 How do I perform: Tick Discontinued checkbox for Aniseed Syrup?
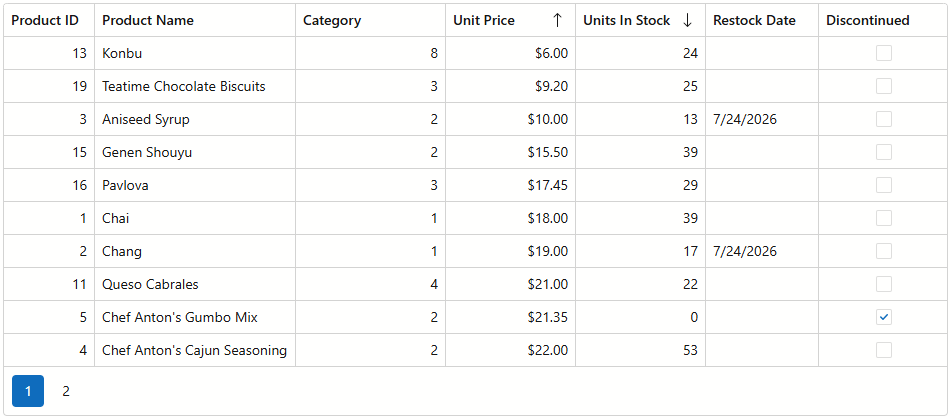point(884,119)
